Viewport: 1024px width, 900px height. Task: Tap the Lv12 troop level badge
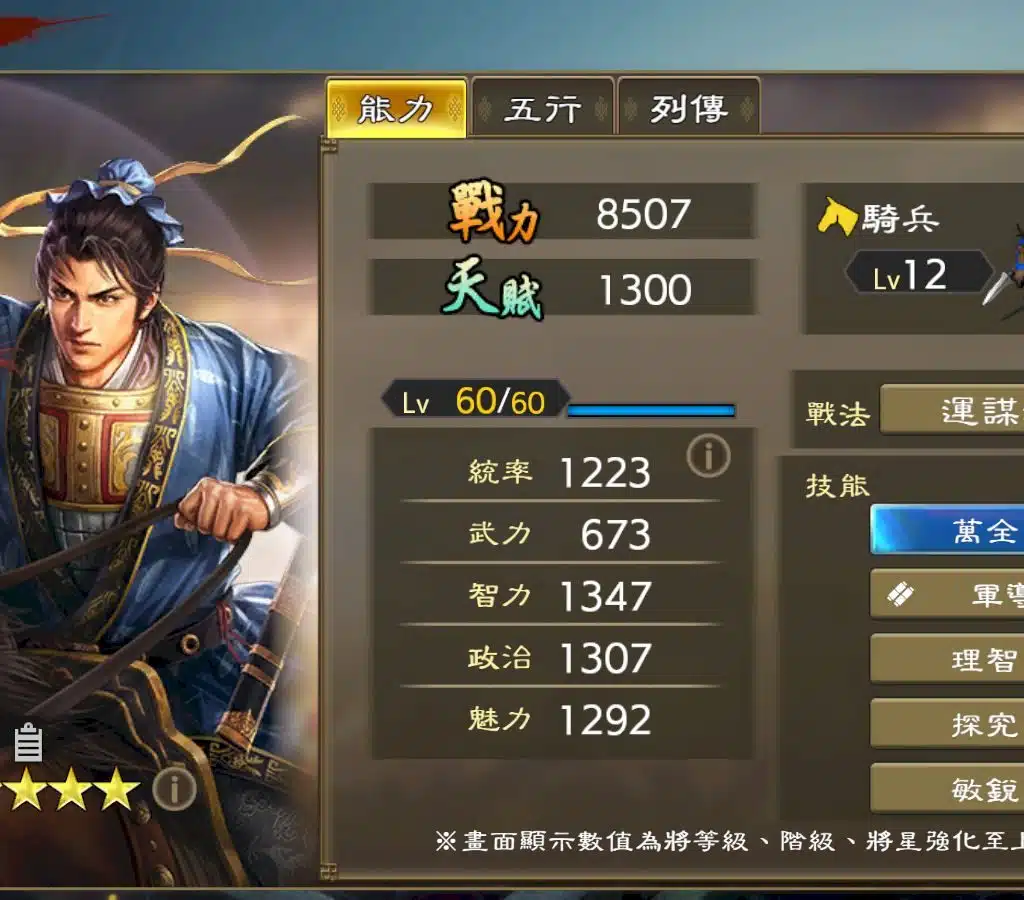917,273
